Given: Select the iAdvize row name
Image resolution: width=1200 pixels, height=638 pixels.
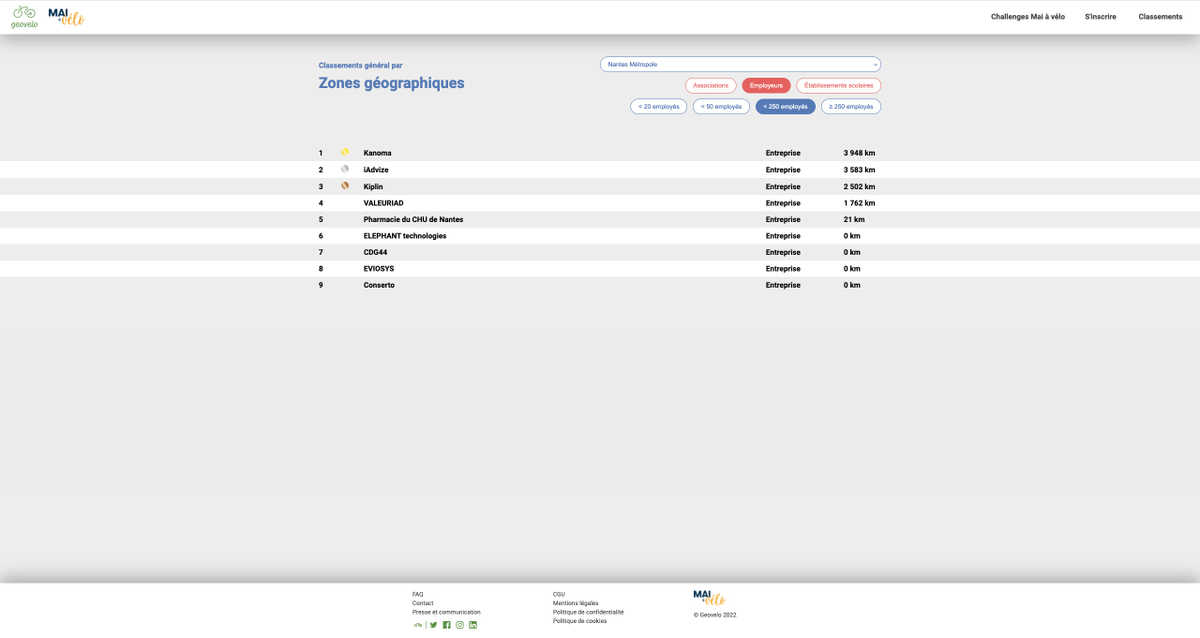Looking at the screenshot, I should [376, 170].
